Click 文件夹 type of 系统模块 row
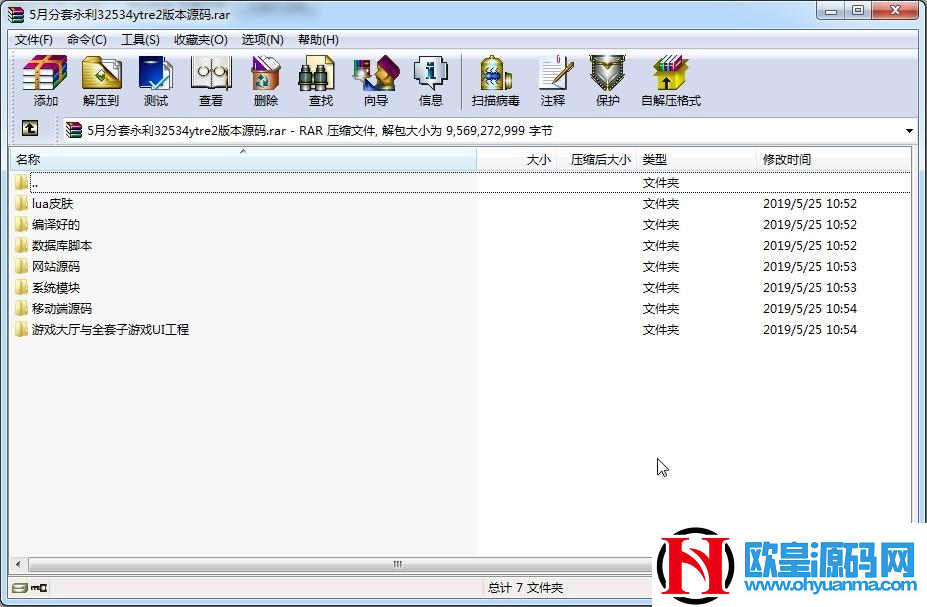The image size is (927, 607). (660, 288)
